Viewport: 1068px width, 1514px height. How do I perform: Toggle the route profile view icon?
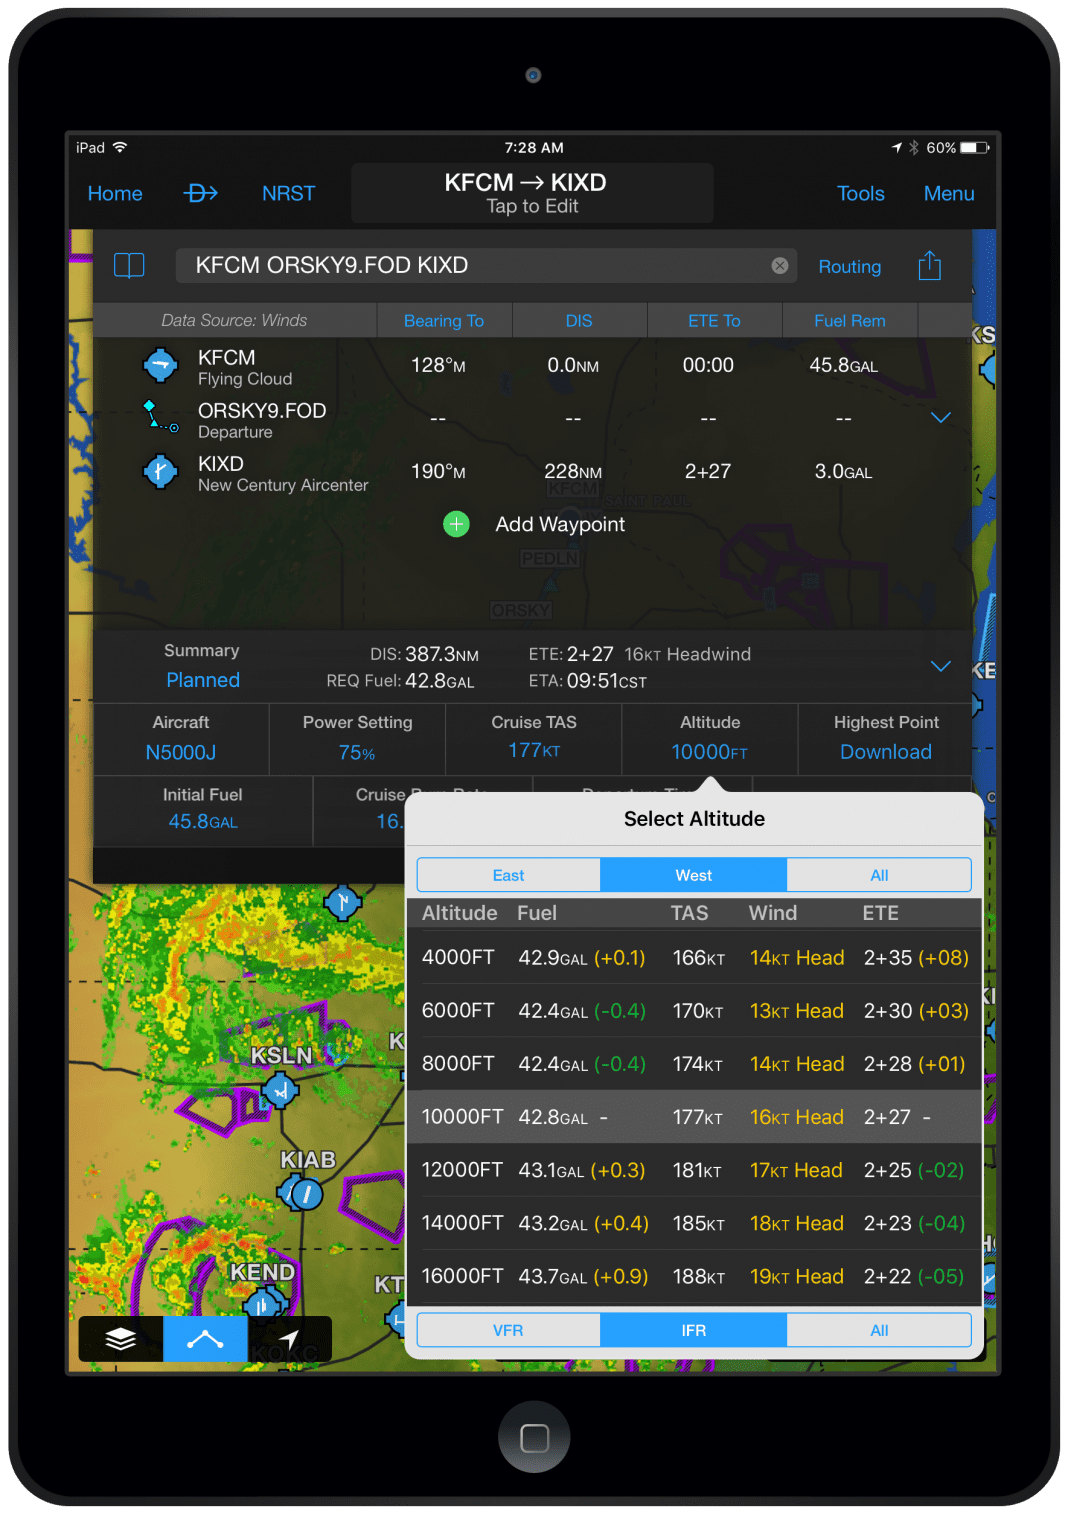(204, 1338)
